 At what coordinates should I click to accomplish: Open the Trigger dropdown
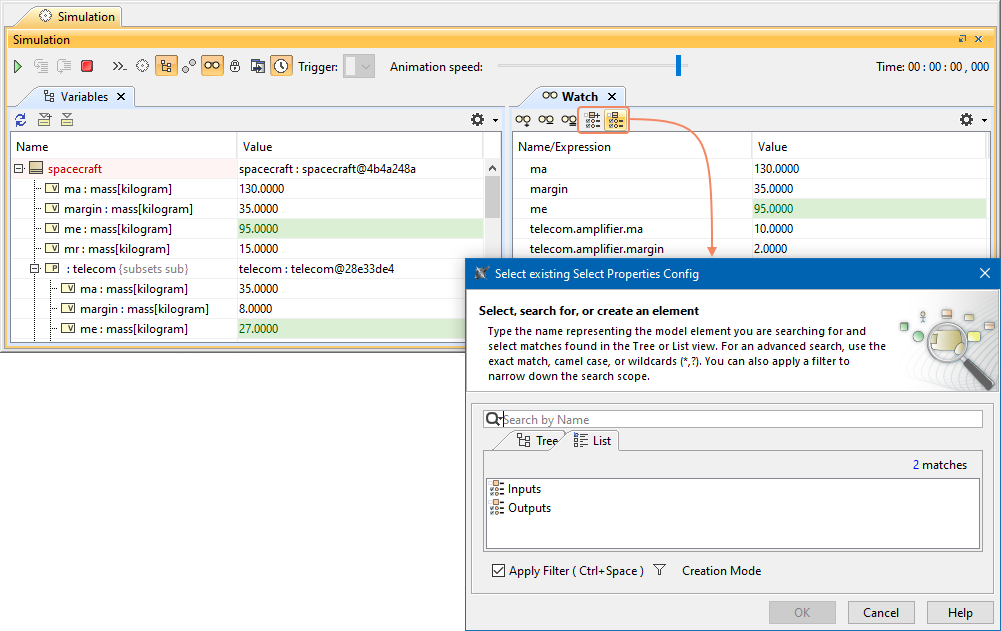(358, 67)
